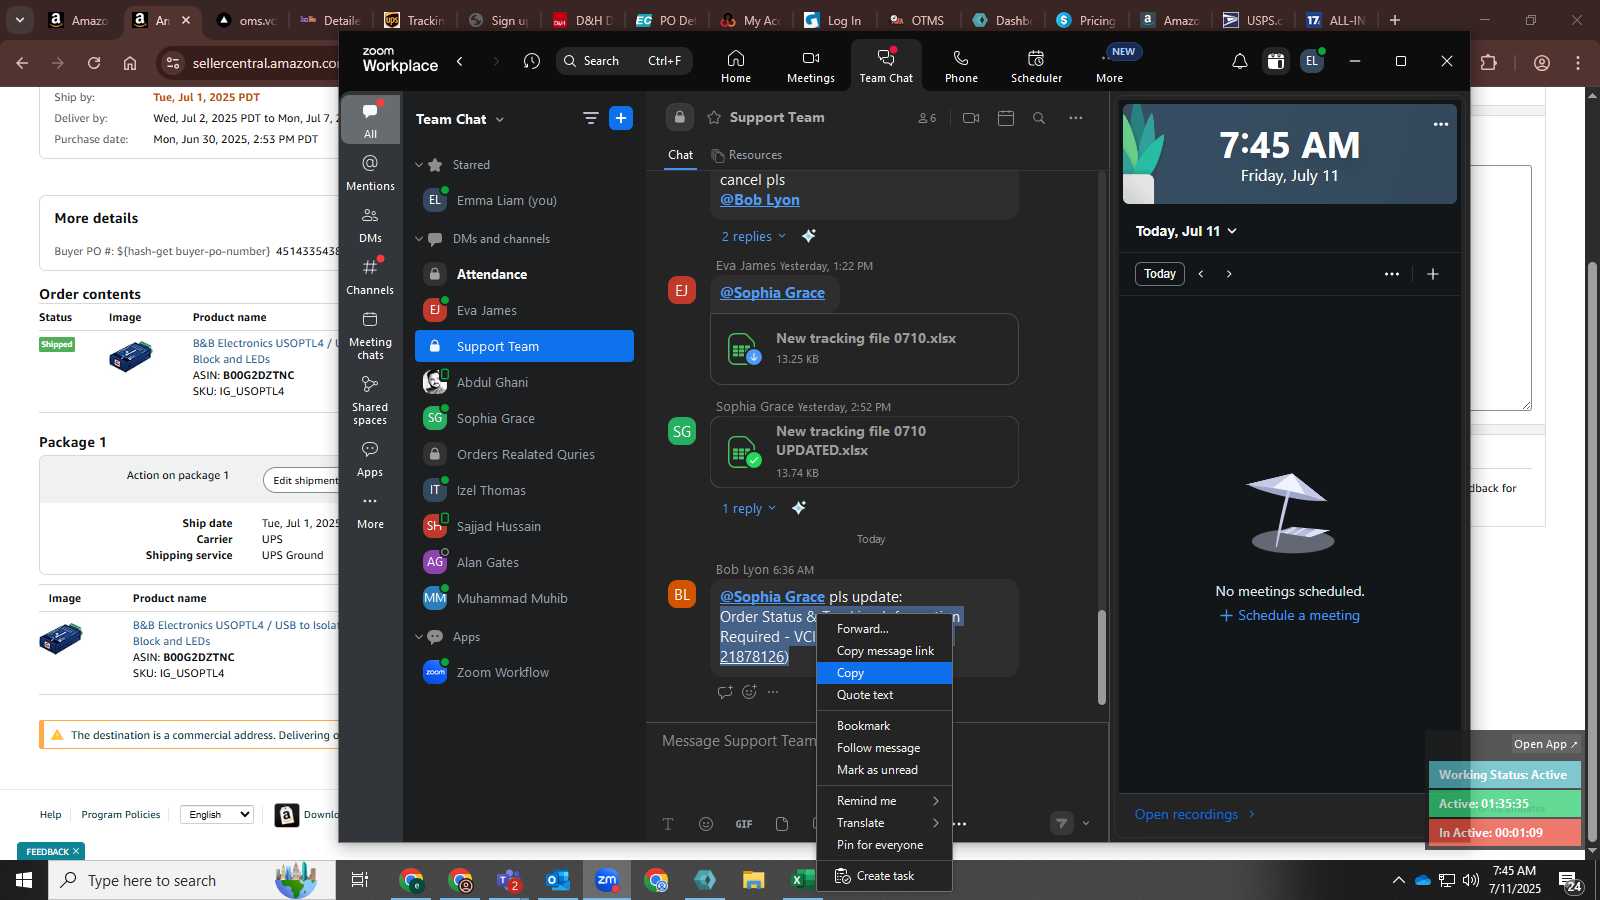Click Schedule a meeting link
This screenshot has width=1600, height=900.
(x=1289, y=615)
